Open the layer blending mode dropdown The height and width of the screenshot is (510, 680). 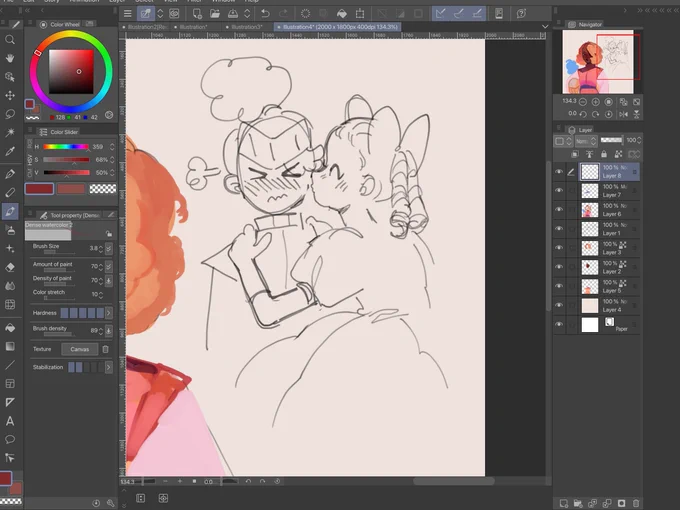point(586,141)
